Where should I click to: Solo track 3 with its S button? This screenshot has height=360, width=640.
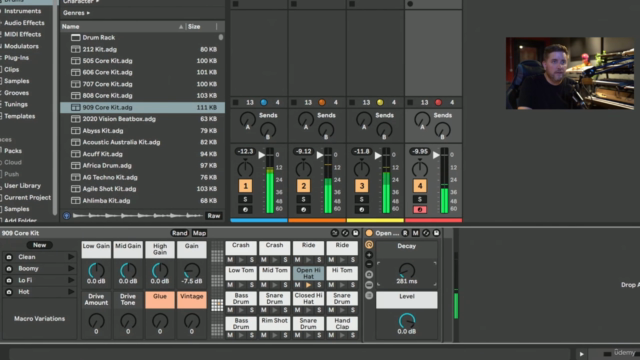362,199
